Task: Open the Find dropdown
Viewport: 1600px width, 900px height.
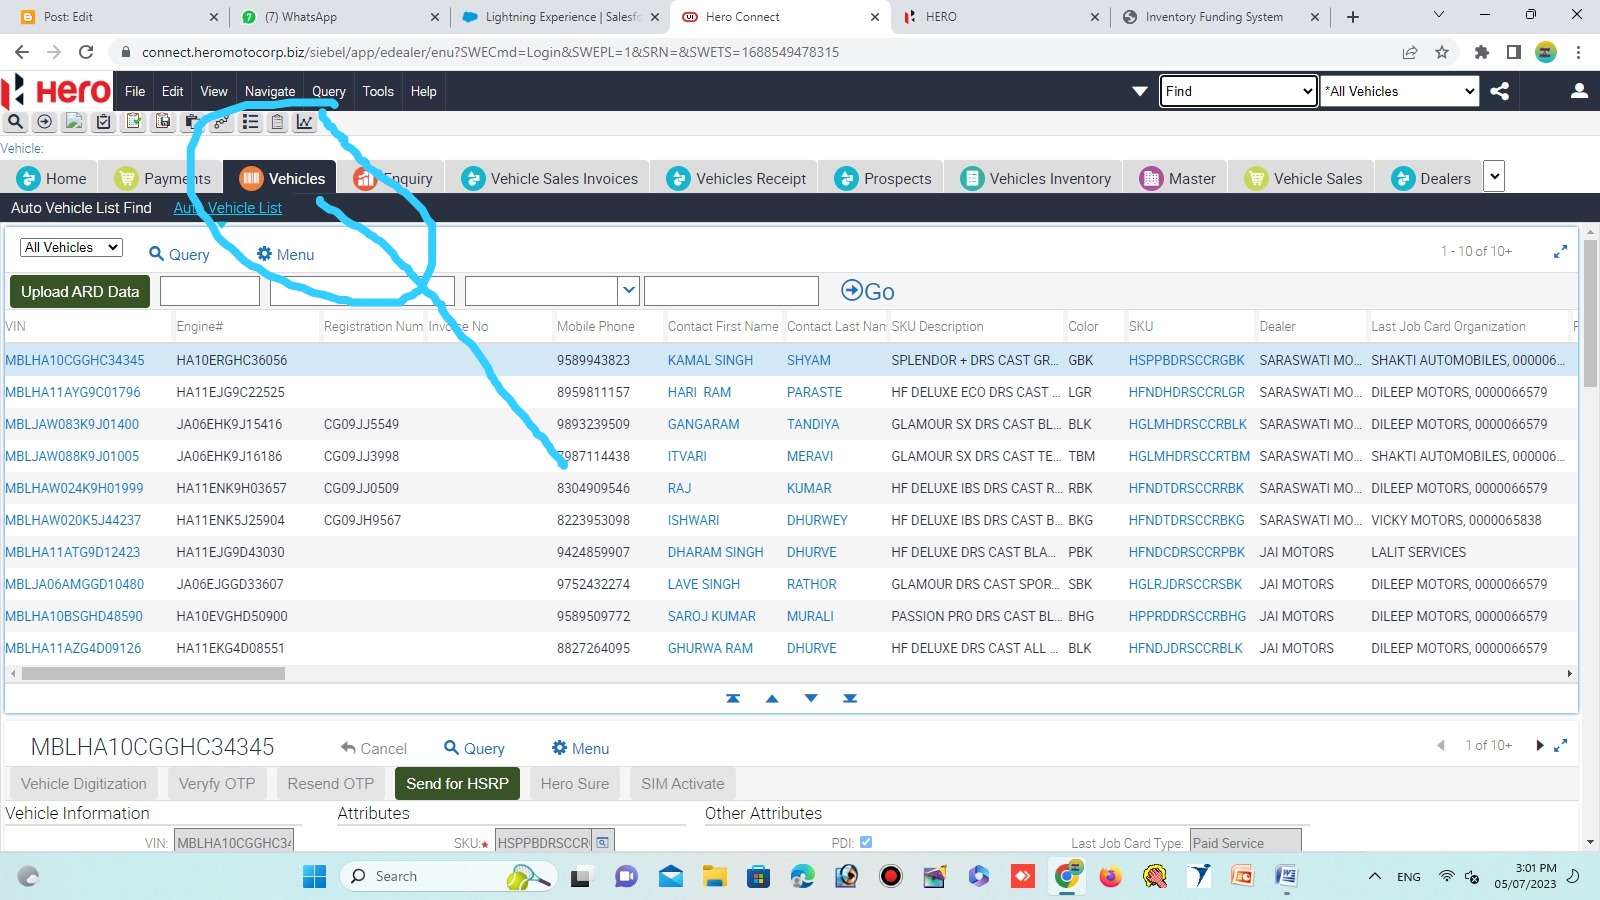Action: pos(1238,91)
